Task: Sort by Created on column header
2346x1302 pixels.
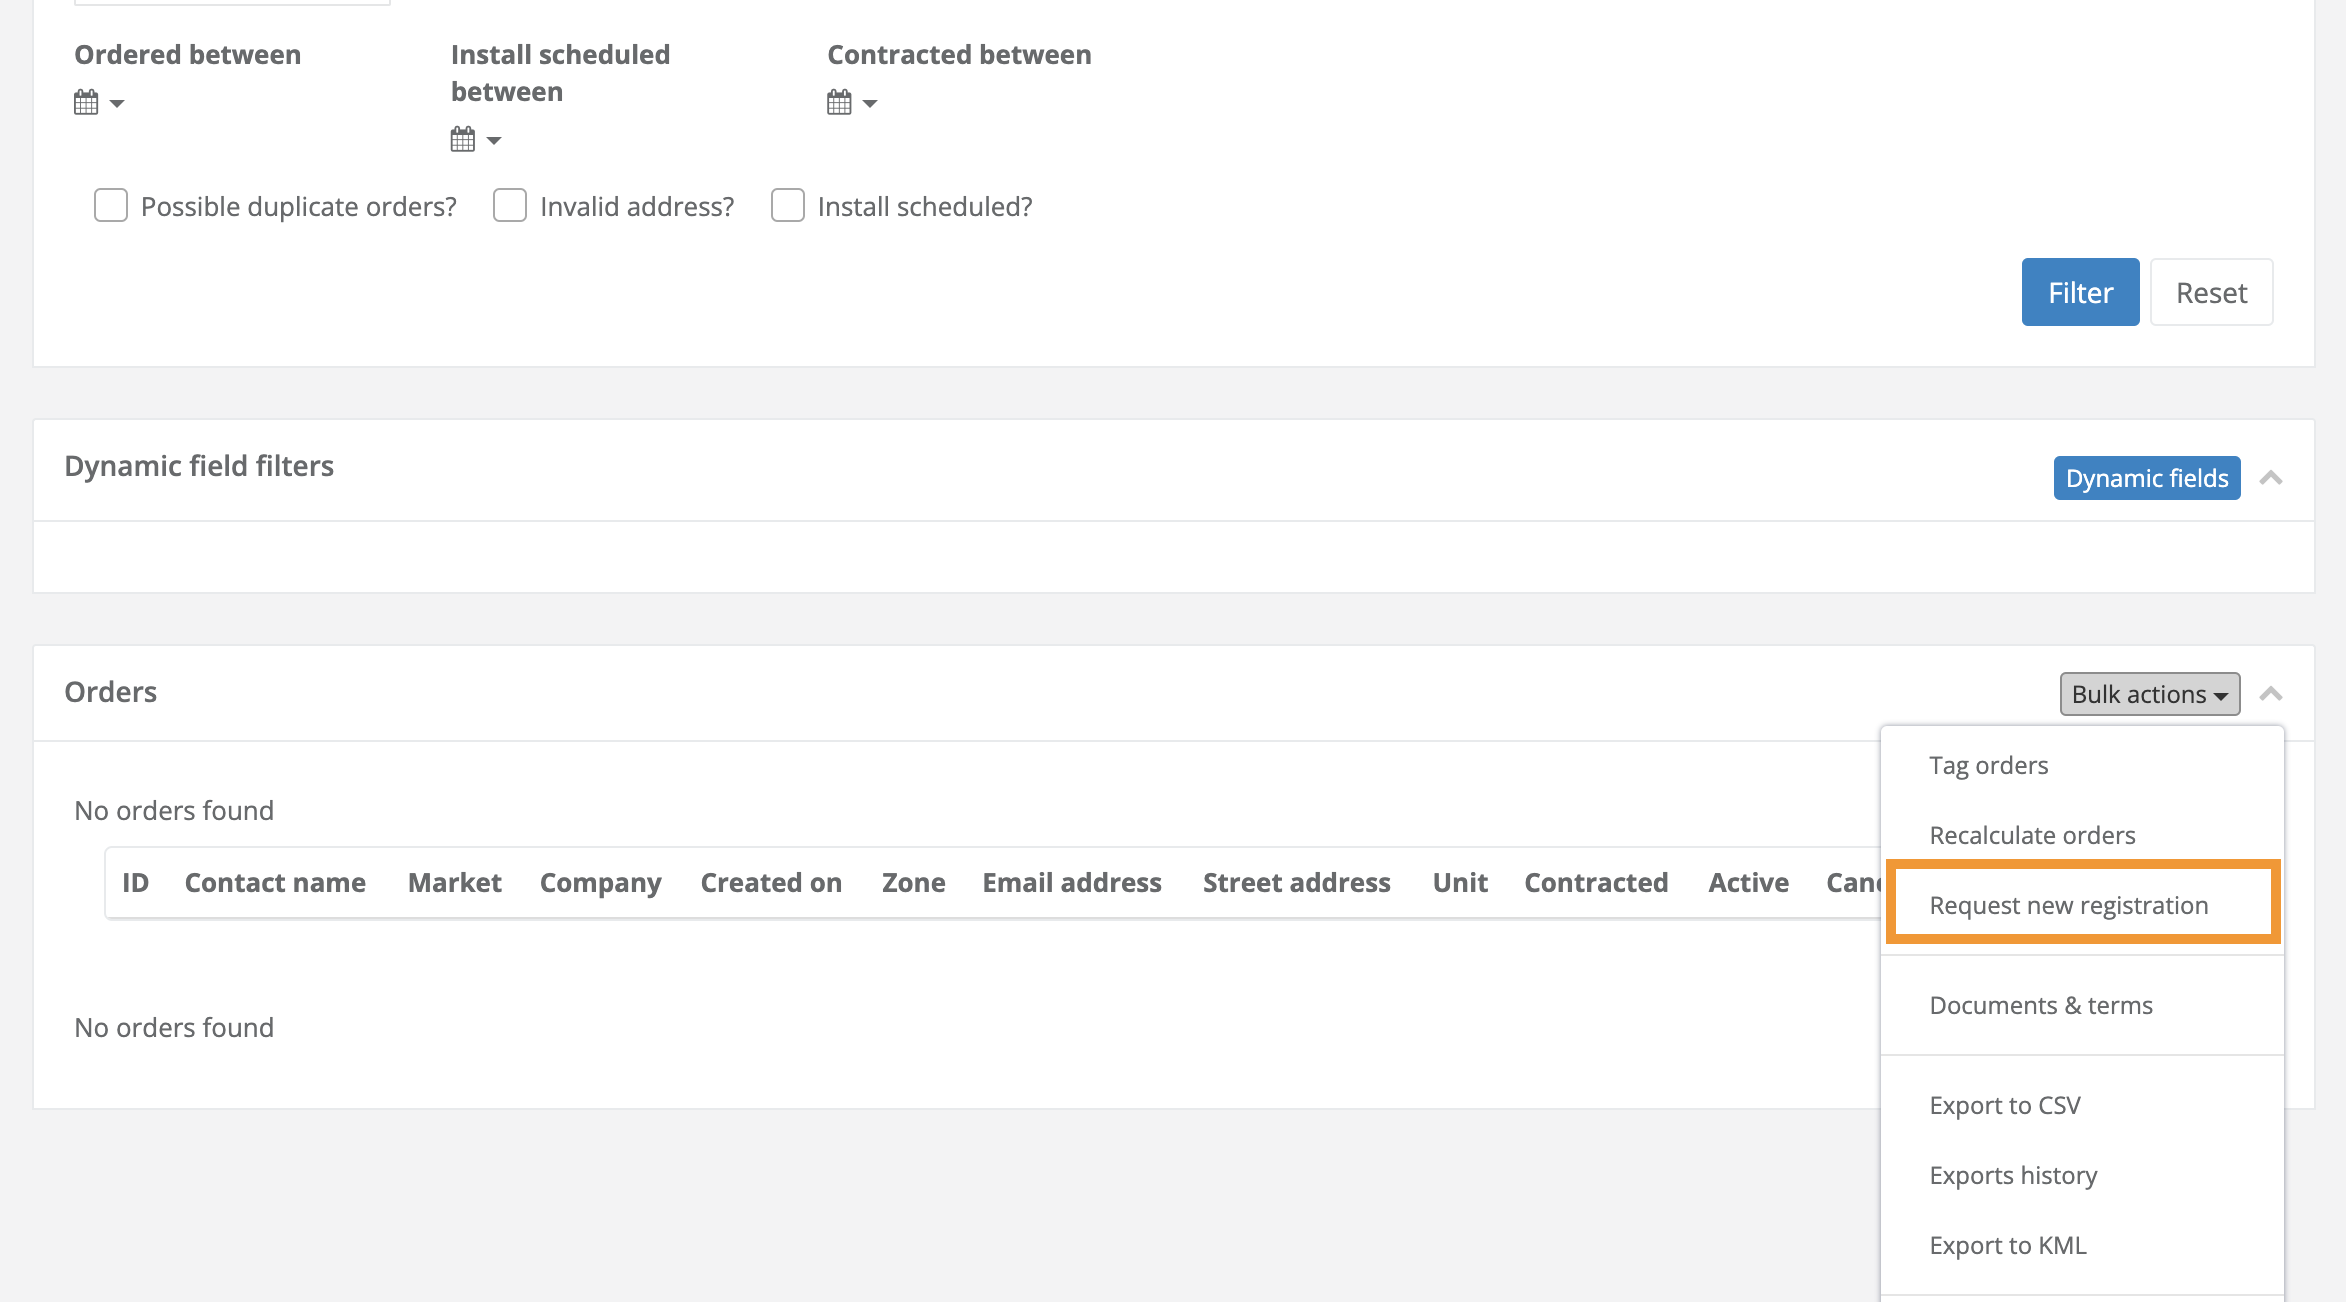Action: tap(771, 883)
